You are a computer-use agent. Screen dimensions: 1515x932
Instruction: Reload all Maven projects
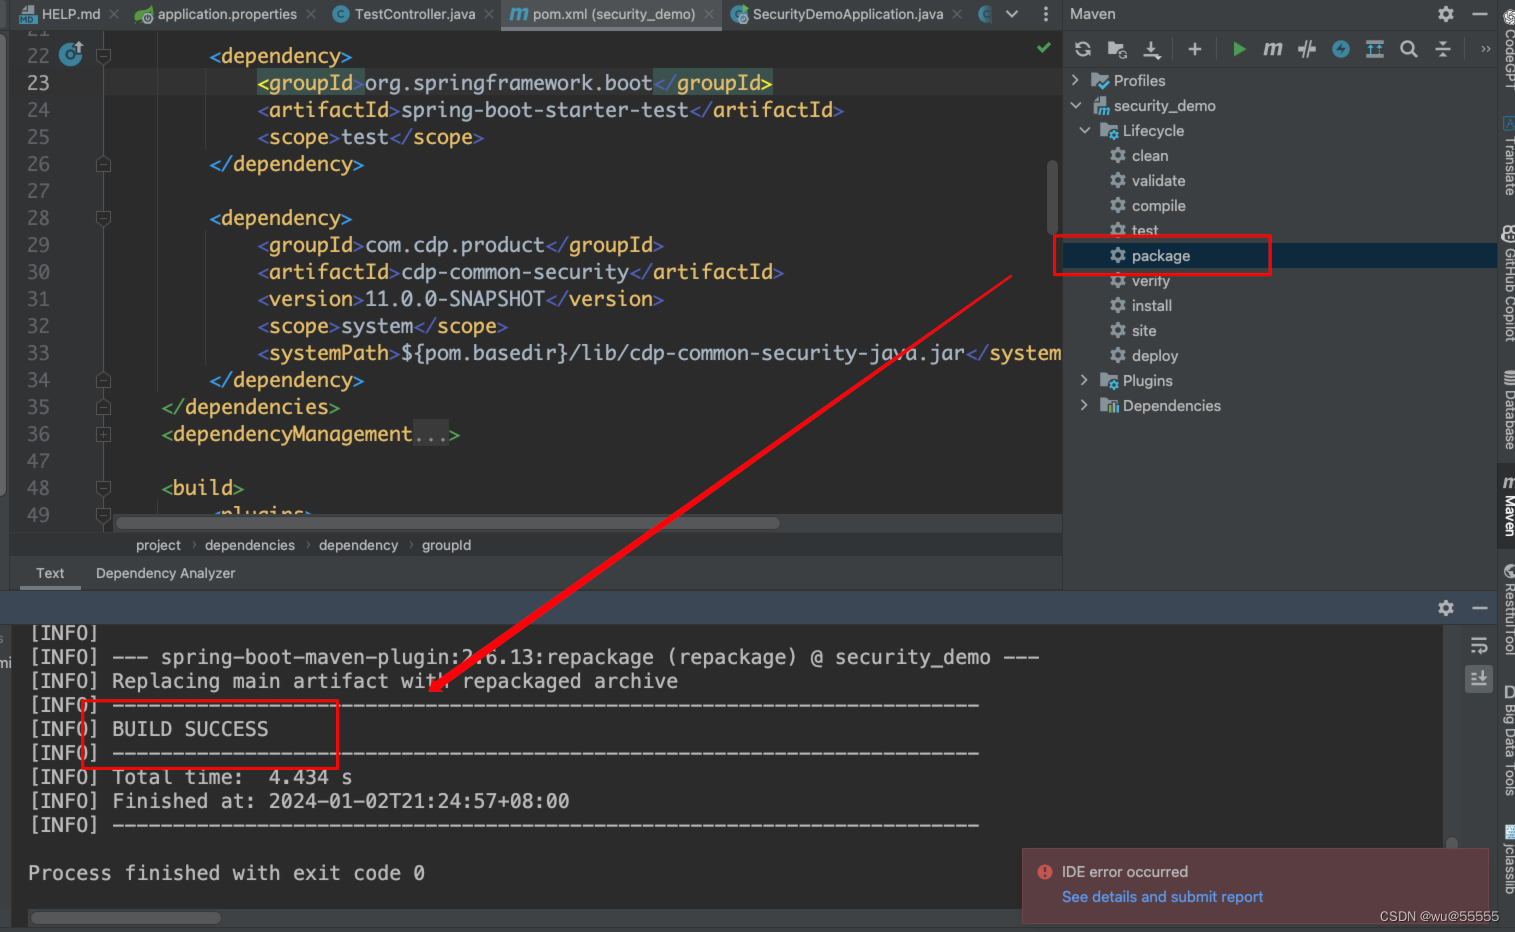coord(1083,48)
